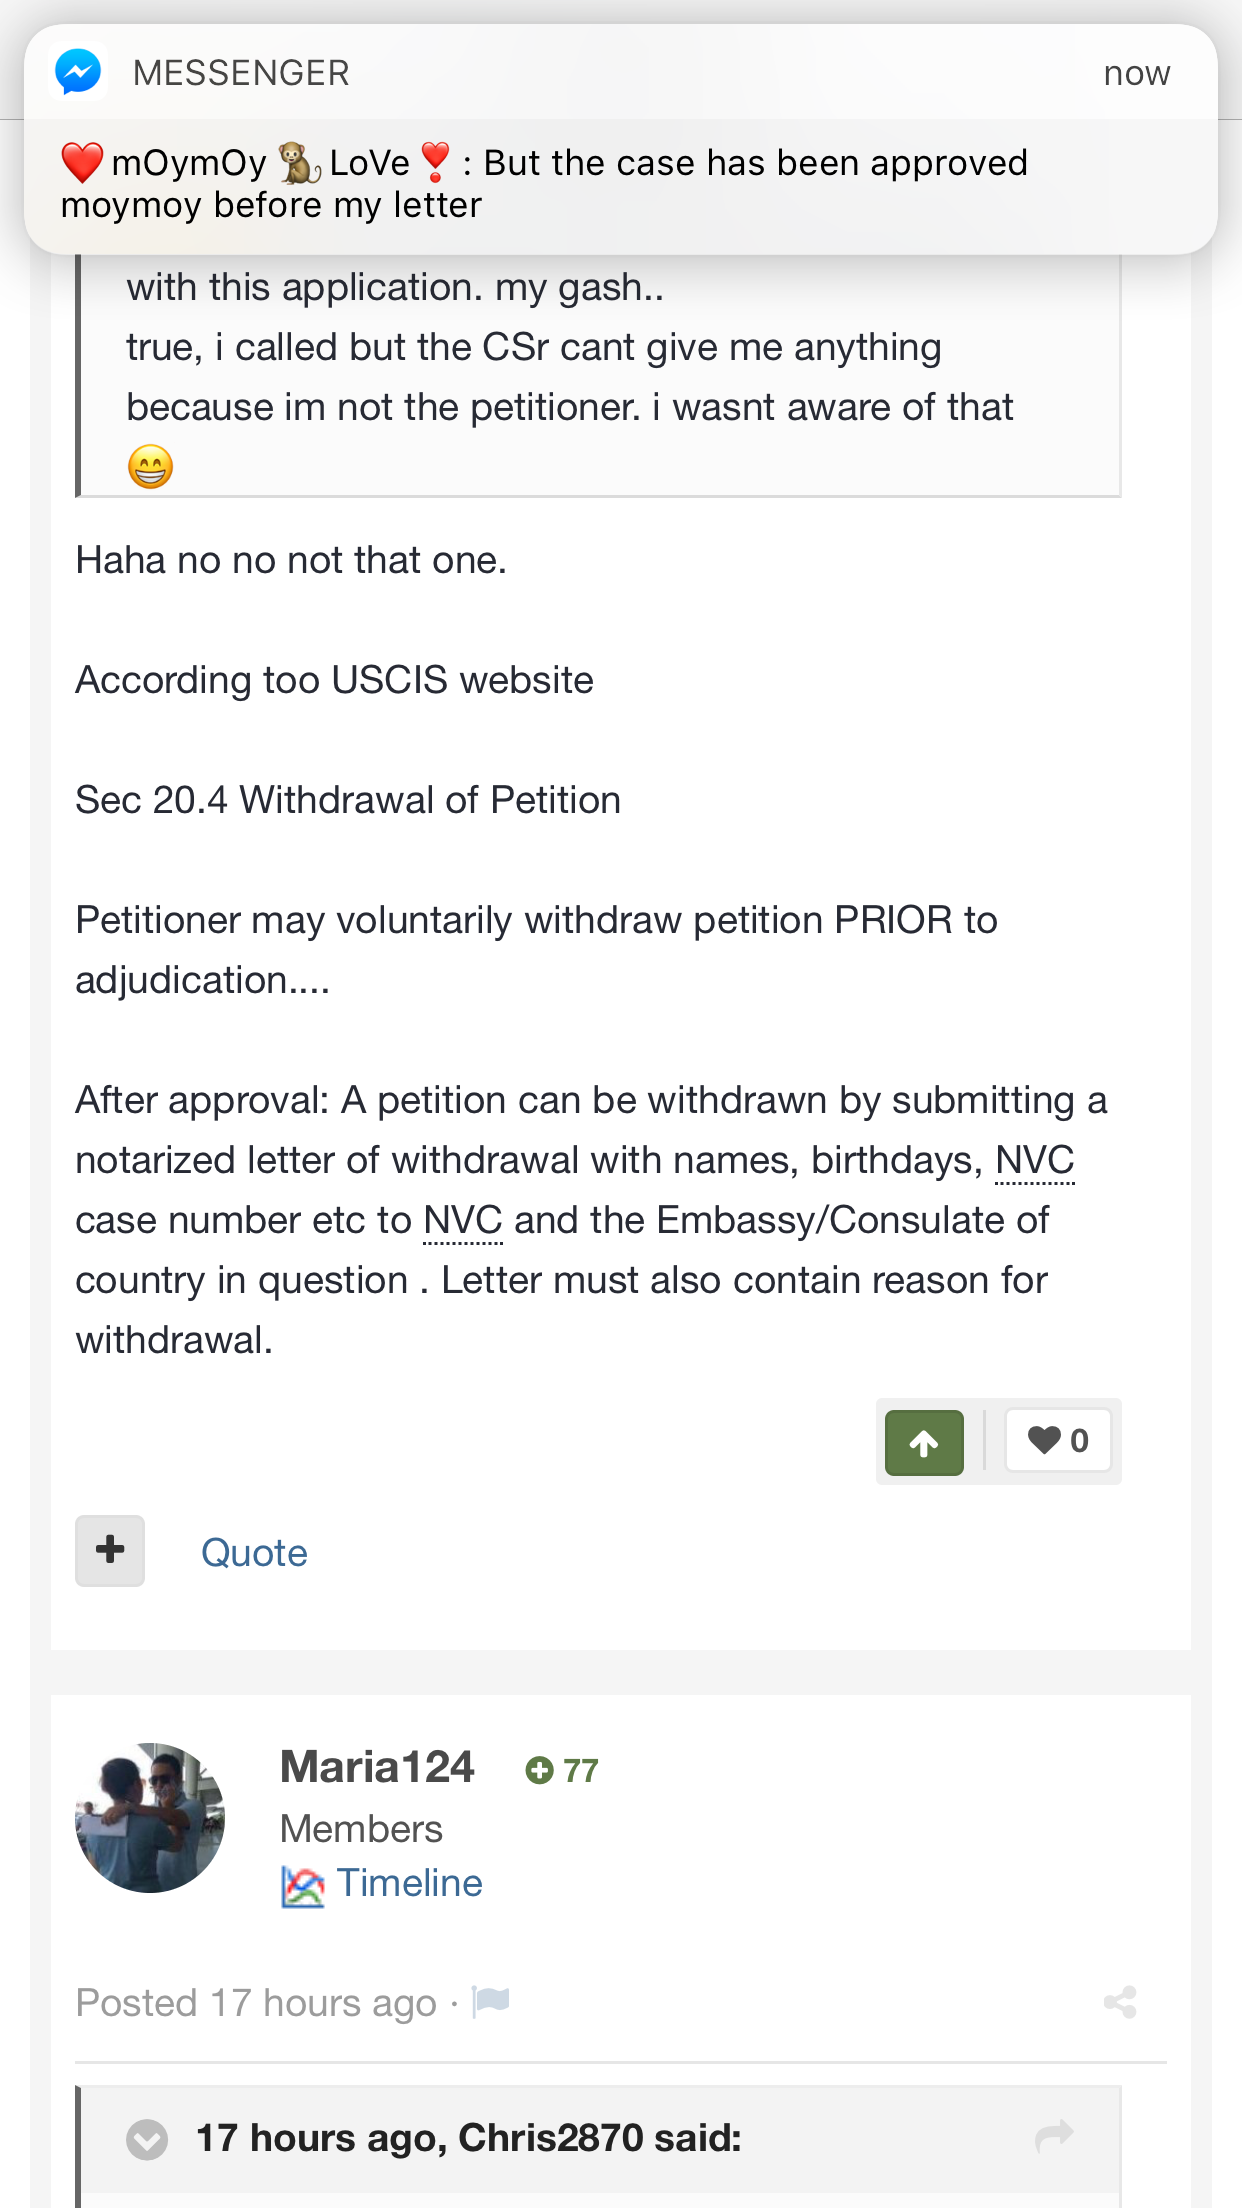Click the Timeline chart icon
This screenshot has height=2208, width=1242.
tap(302, 1886)
